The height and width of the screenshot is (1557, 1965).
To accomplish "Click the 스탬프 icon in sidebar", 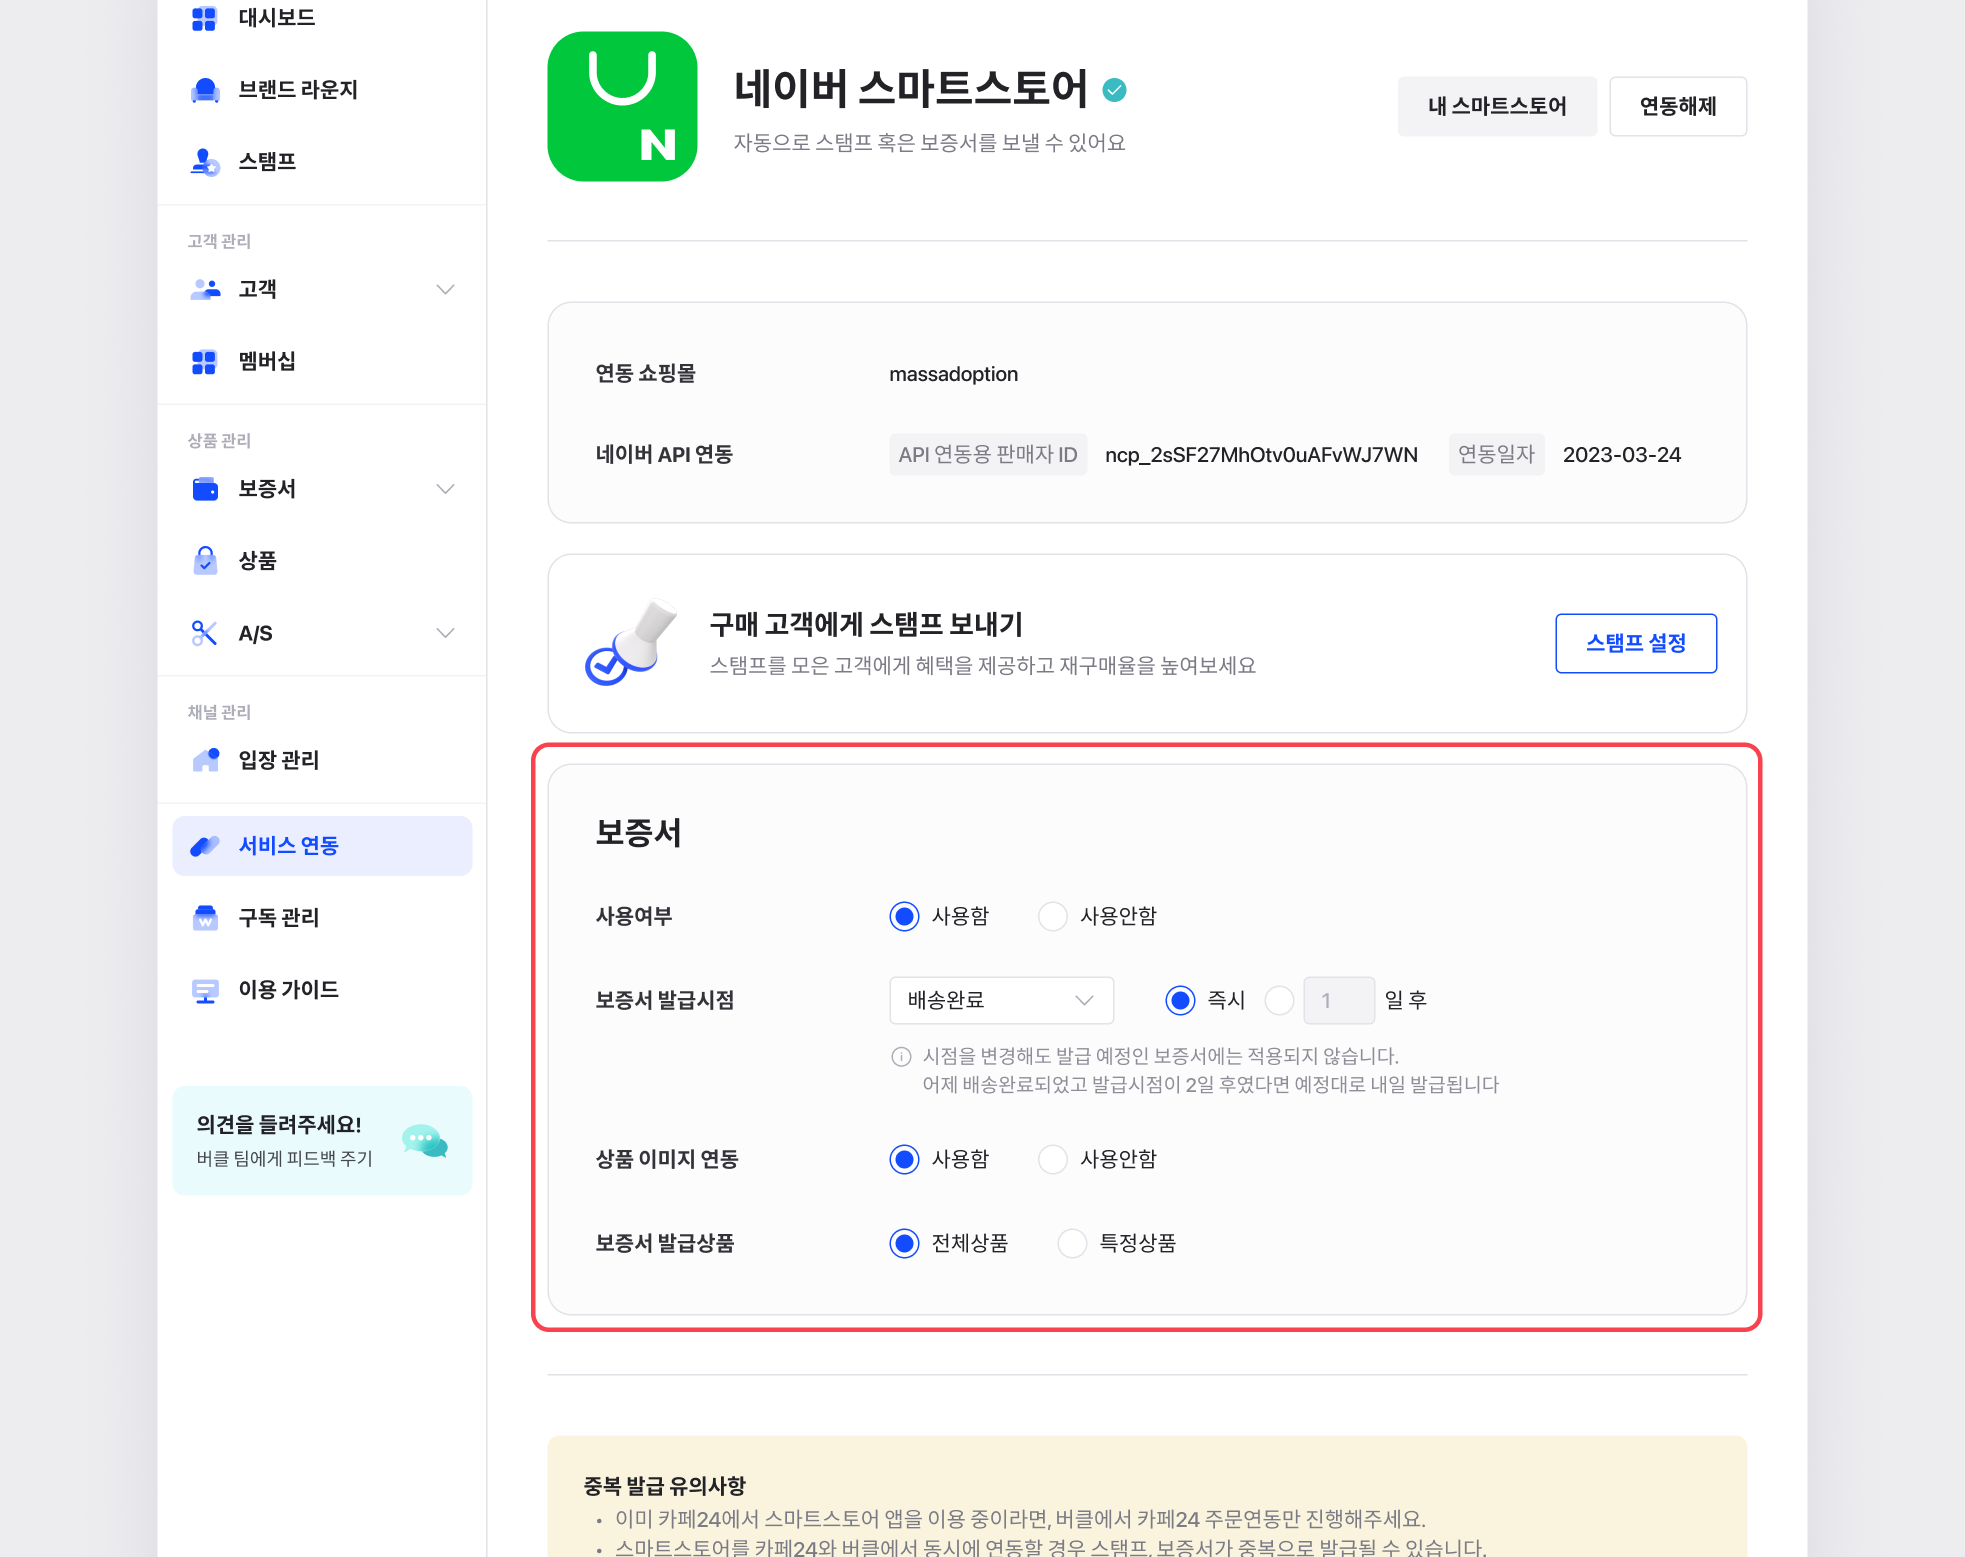I will [205, 162].
